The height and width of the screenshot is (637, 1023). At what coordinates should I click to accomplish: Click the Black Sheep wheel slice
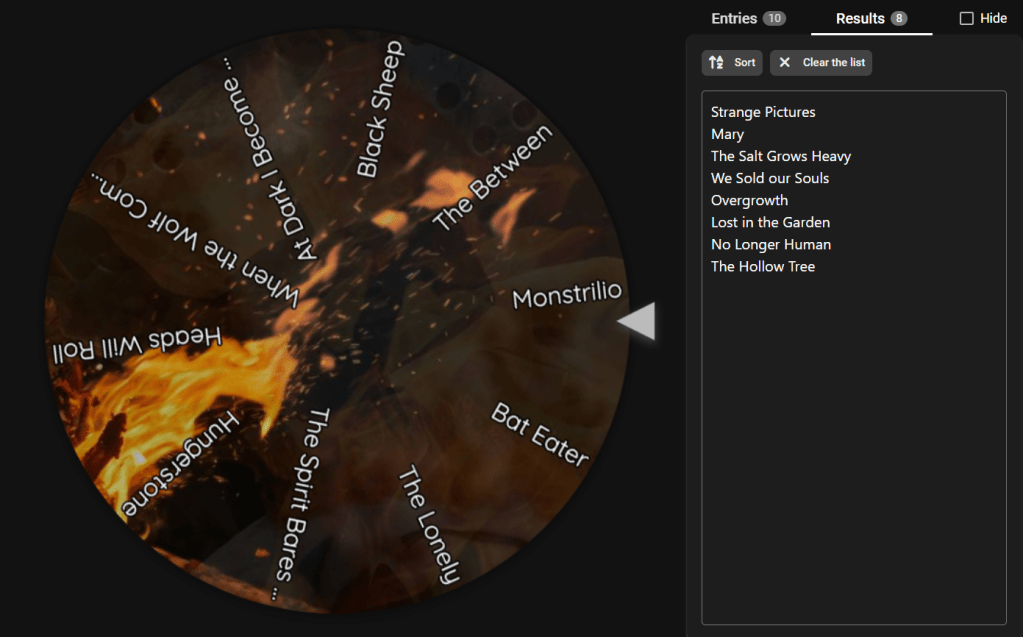tap(380, 110)
